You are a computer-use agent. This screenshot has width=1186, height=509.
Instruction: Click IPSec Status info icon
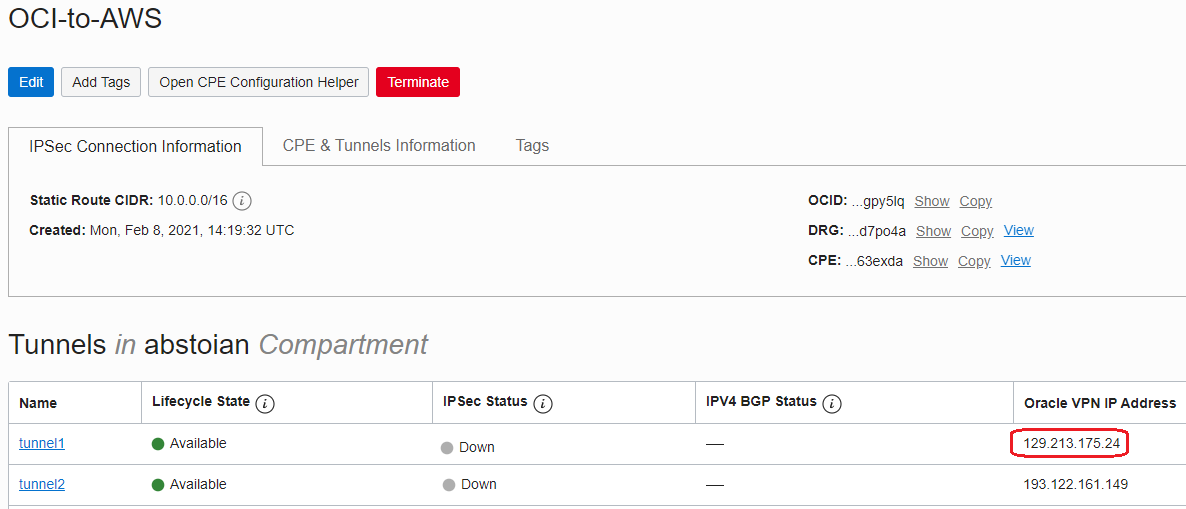pos(543,404)
